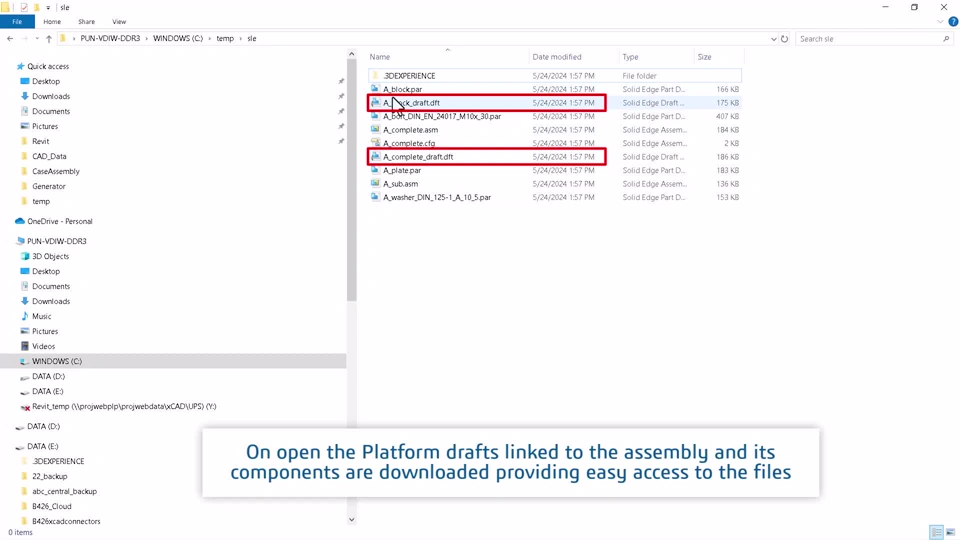Select the A_complete.asm file
The height and width of the screenshot is (540, 960).
click(554, 130)
